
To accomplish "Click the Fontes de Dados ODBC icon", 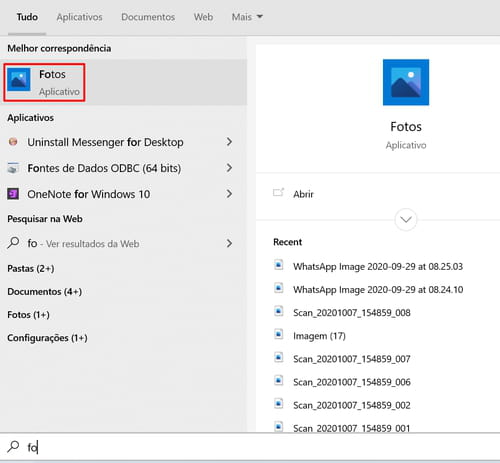I will [x=13, y=168].
